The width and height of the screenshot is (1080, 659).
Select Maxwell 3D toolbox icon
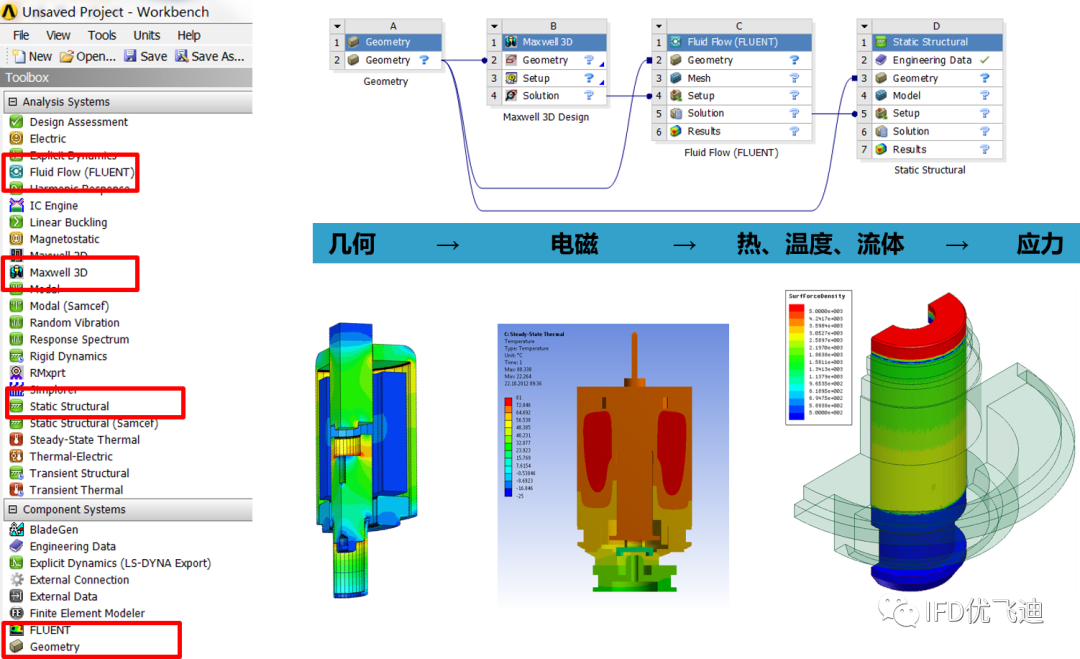17,273
